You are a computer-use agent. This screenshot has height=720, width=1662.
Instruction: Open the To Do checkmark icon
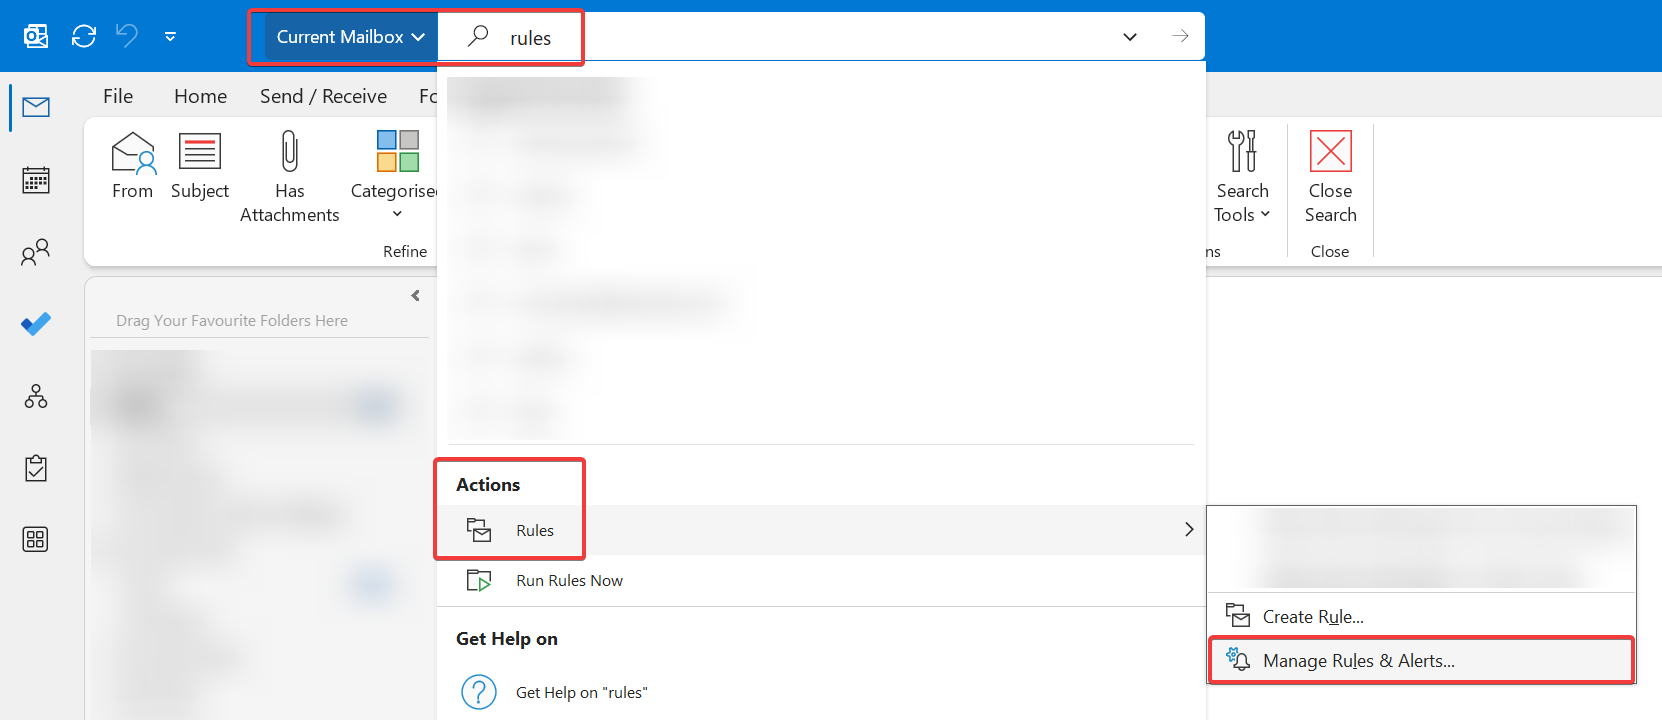coord(36,324)
